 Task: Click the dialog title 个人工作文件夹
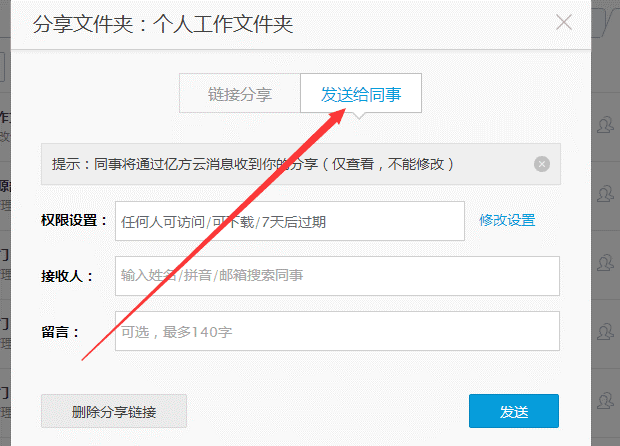coord(223,24)
